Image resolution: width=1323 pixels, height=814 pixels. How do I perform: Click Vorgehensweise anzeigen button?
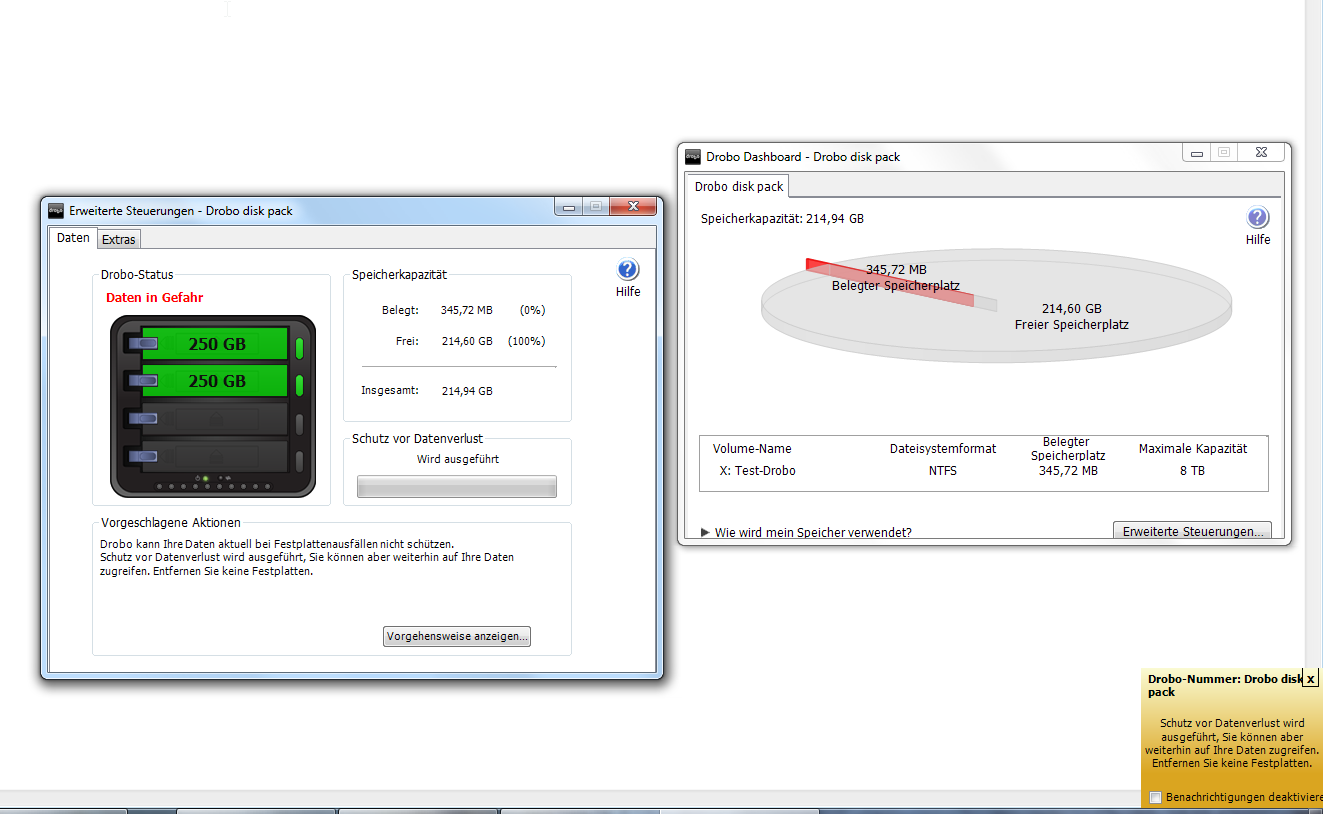pyautogui.click(x=456, y=636)
